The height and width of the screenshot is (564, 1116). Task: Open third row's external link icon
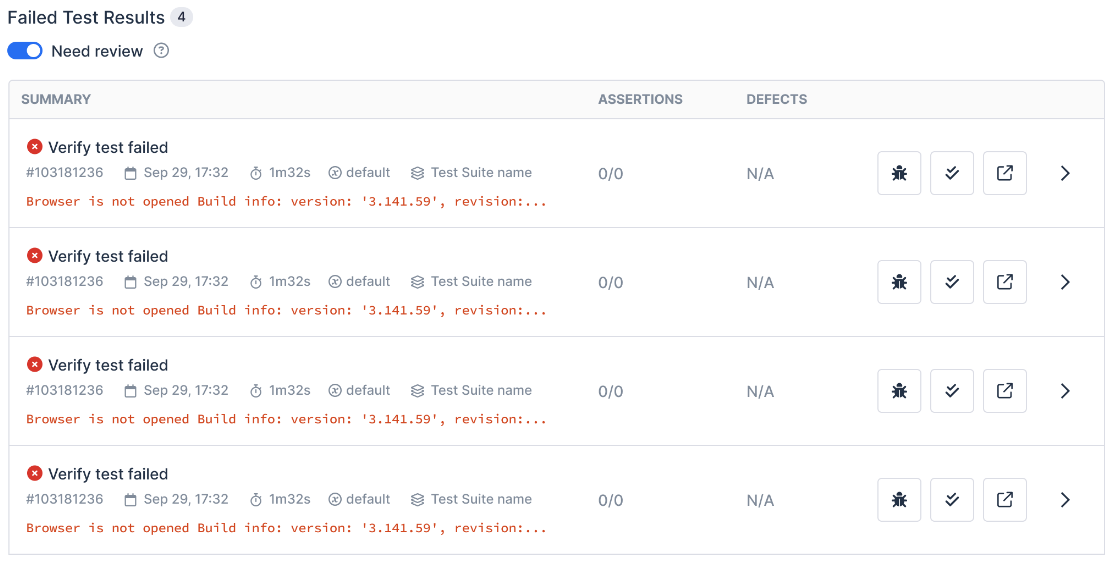pyautogui.click(x=1005, y=391)
